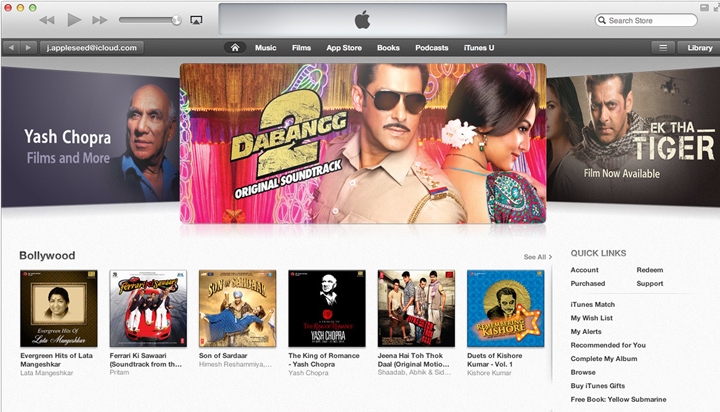Open The King of Romance album cover
This screenshot has width=720, height=412.
point(327,308)
